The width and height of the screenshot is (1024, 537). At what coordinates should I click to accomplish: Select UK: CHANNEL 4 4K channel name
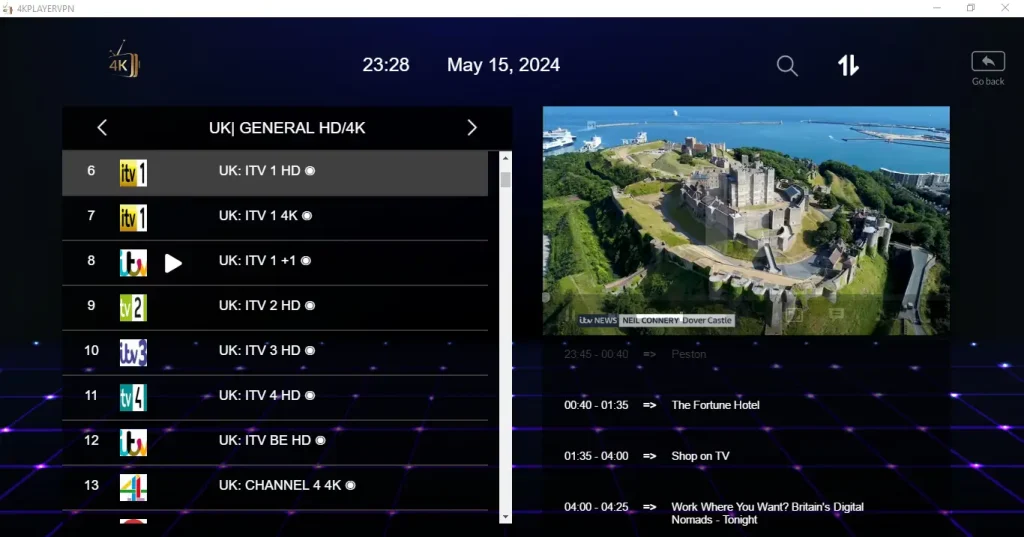pos(280,485)
